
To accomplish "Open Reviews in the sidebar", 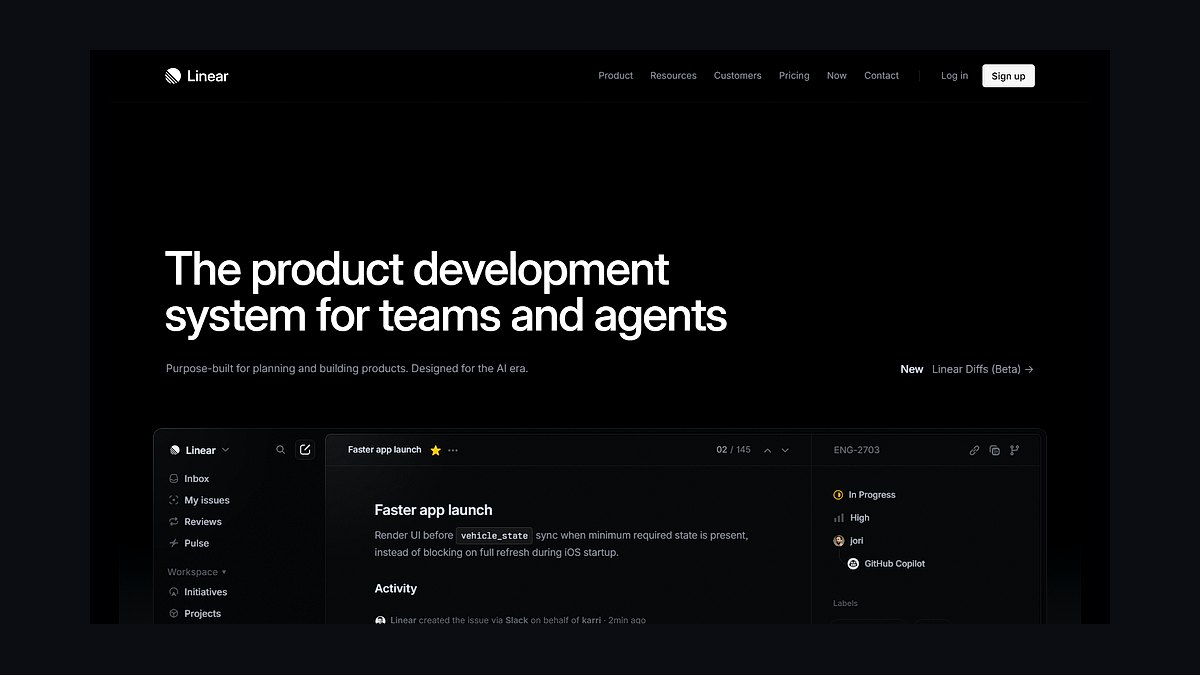I will pyautogui.click(x=195, y=522).
